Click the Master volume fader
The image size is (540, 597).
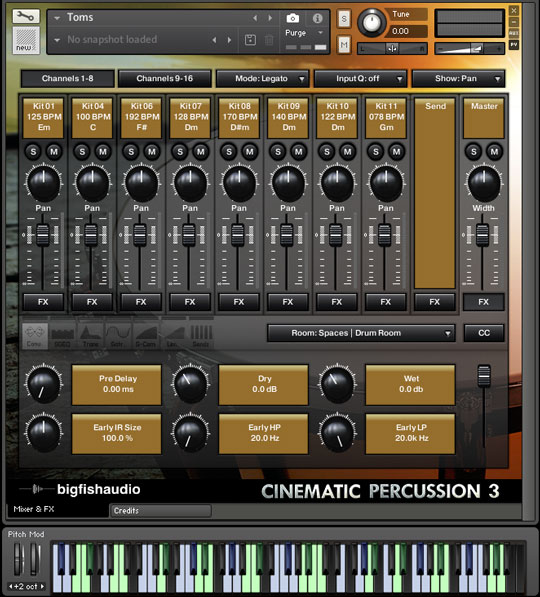point(482,235)
